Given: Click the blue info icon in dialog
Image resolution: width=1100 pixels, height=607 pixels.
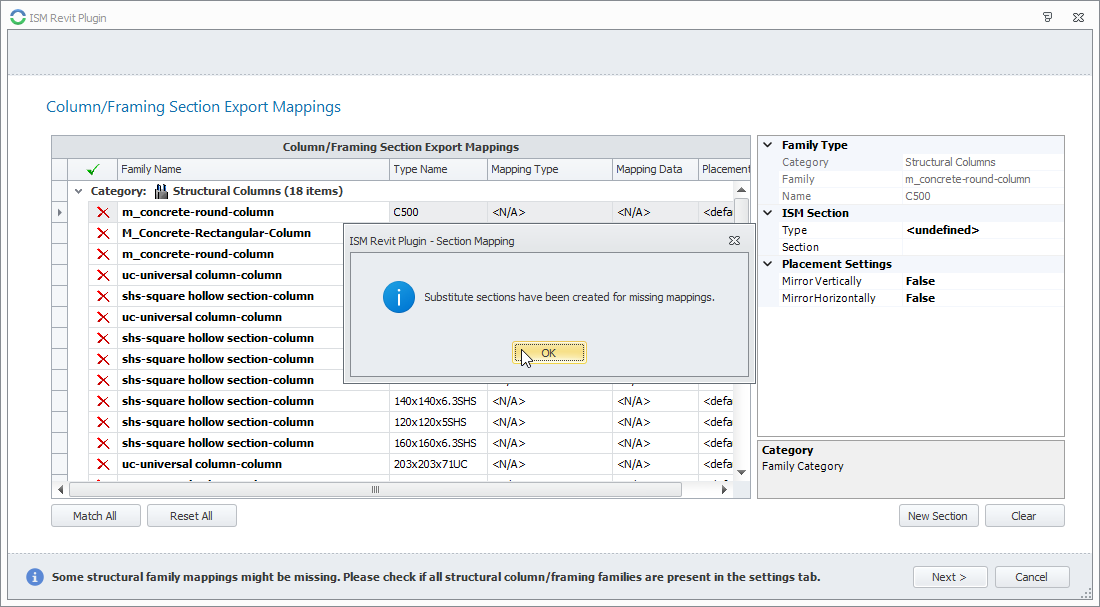Looking at the screenshot, I should click(399, 297).
